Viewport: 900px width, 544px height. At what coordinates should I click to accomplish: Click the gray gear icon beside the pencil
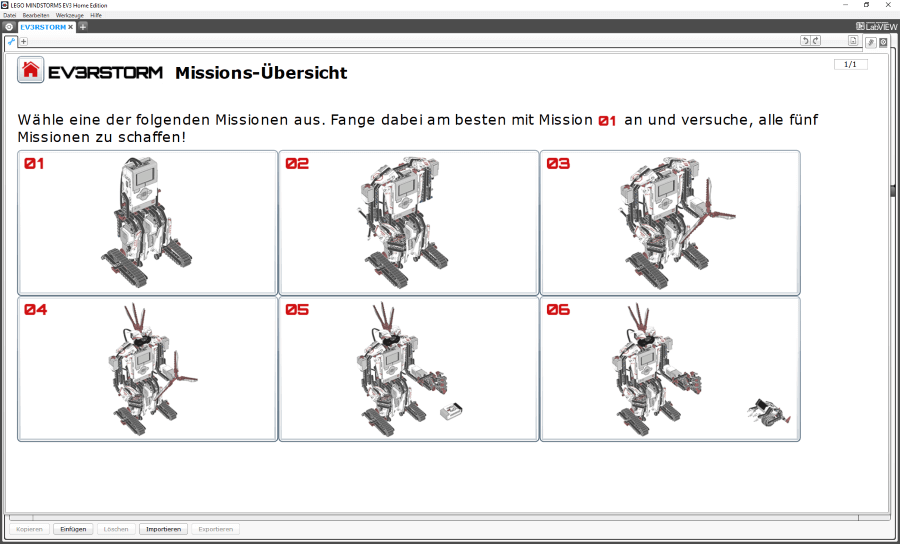point(883,42)
